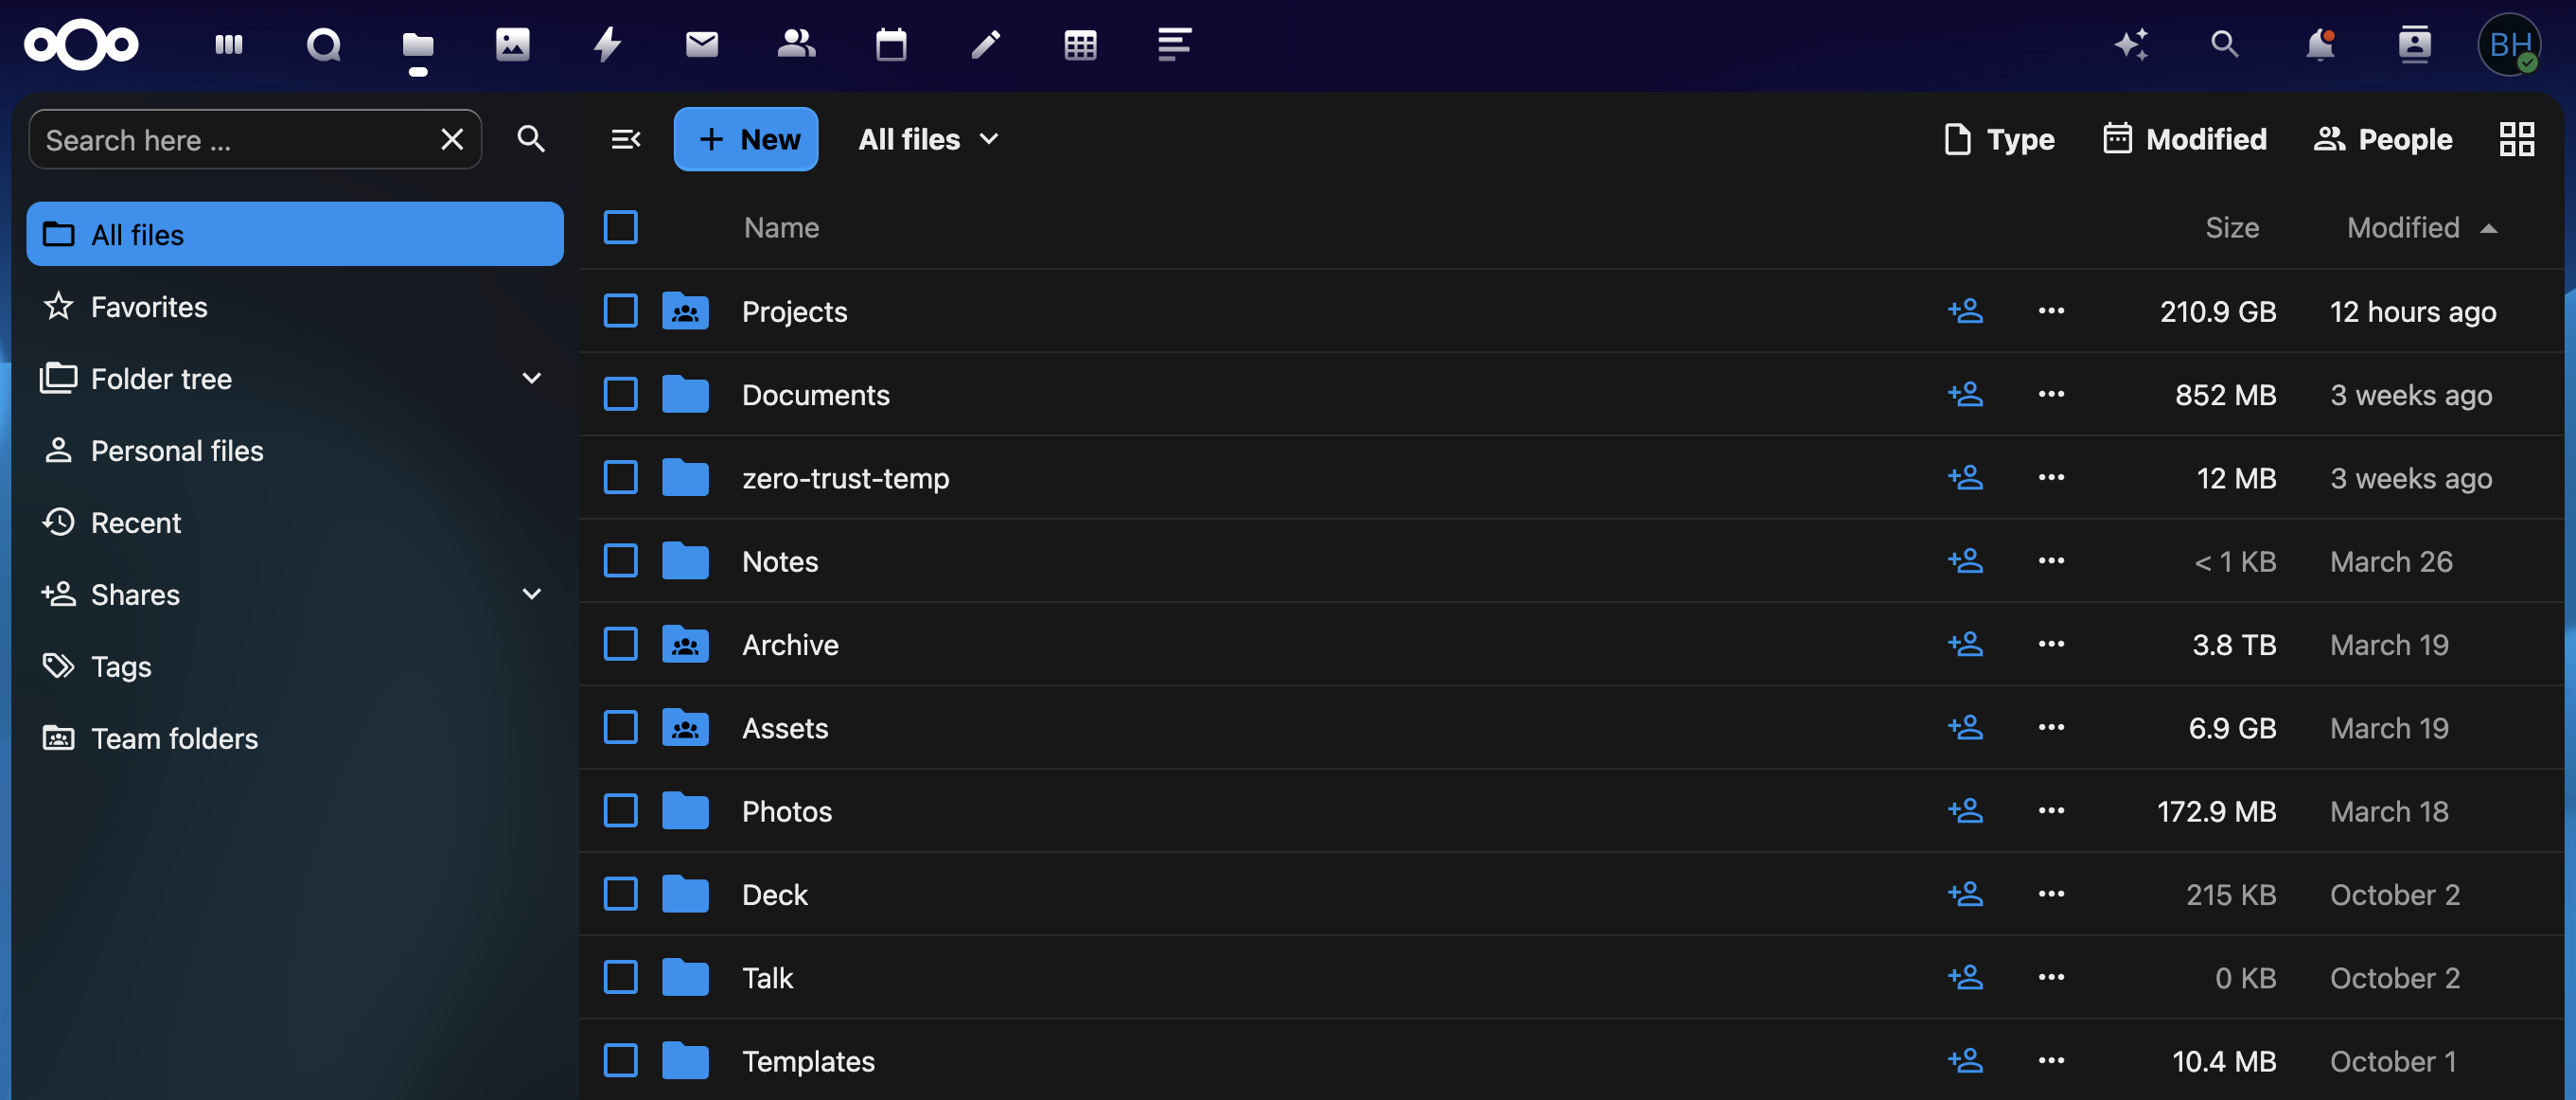Open the Calendar app icon
This screenshot has width=2576, height=1100.
click(890, 44)
